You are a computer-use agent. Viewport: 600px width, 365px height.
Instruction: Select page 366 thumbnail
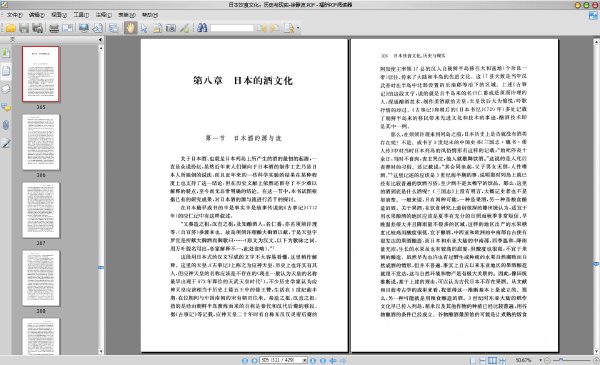click(41, 142)
